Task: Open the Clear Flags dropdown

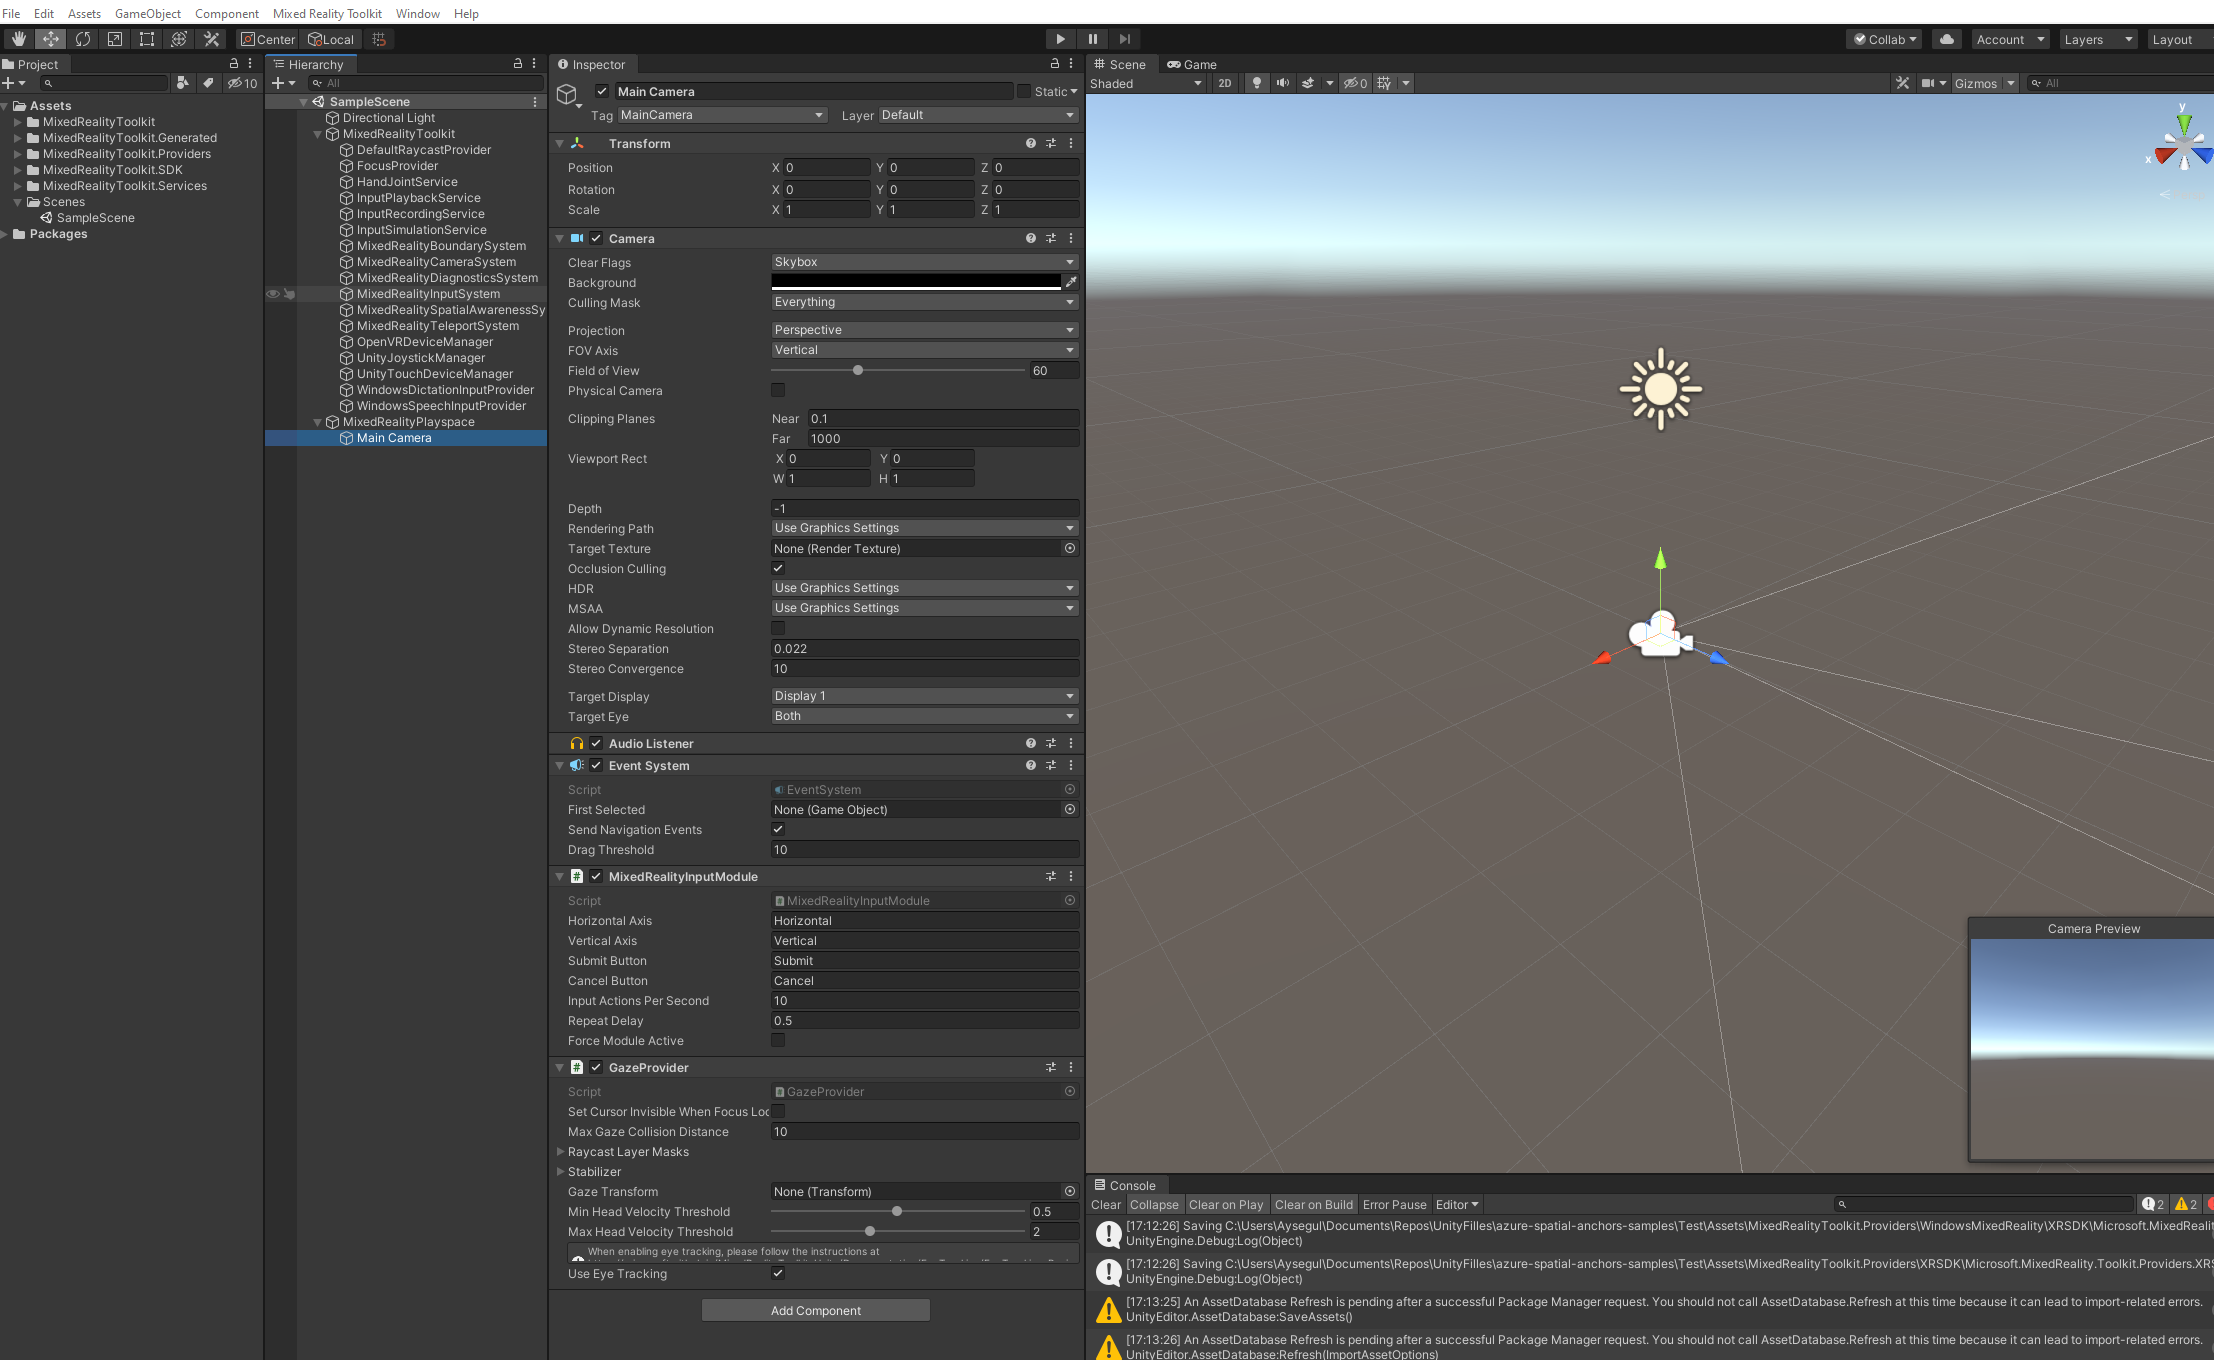Action: pos(924,262)
